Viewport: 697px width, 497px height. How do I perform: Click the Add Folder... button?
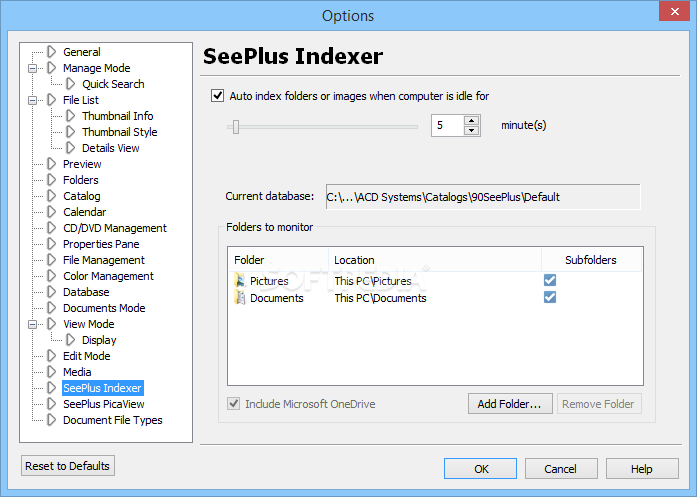pos(510,404)
